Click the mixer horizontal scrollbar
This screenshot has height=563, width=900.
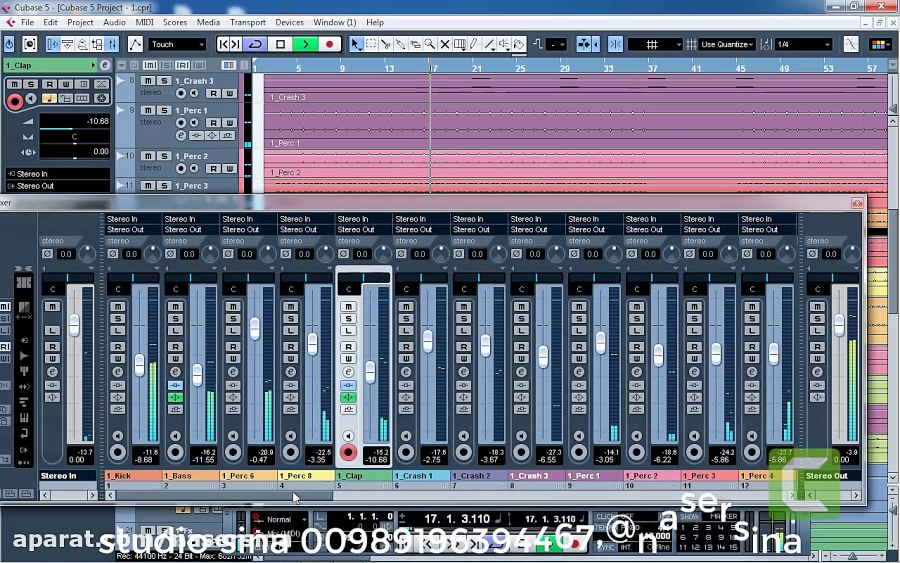(x=224, y=495)
